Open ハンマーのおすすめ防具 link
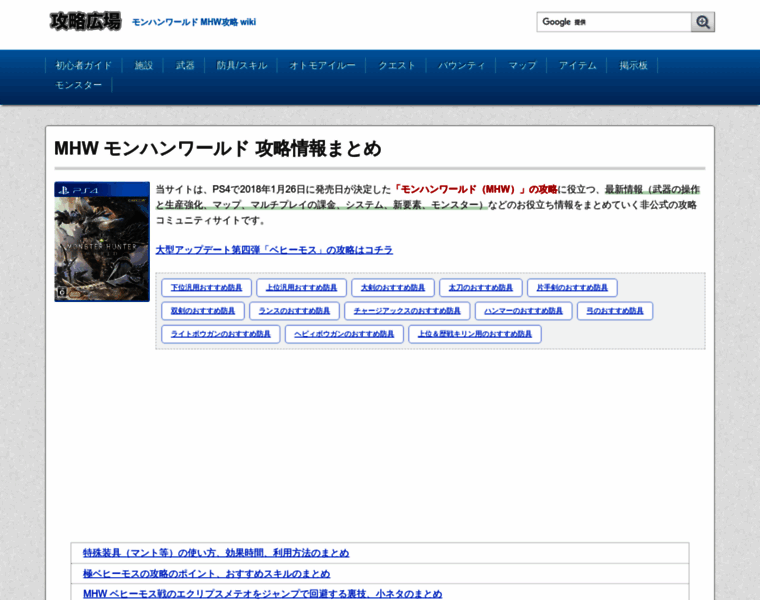760x600 pixels. [523, 311]
